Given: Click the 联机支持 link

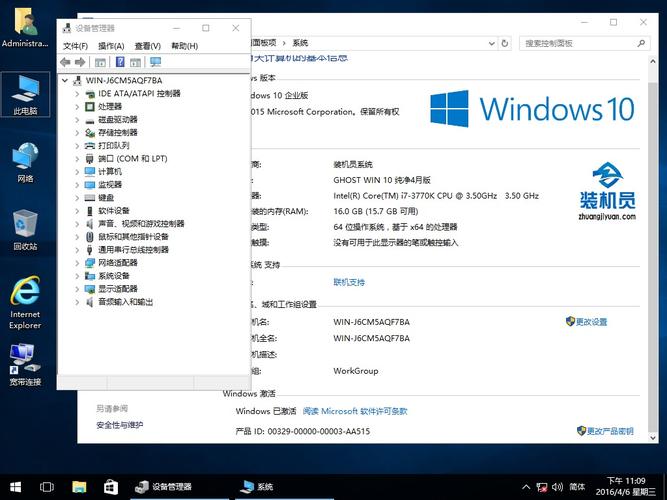Looking at the screenshot, I should click(x=349, y=282).
